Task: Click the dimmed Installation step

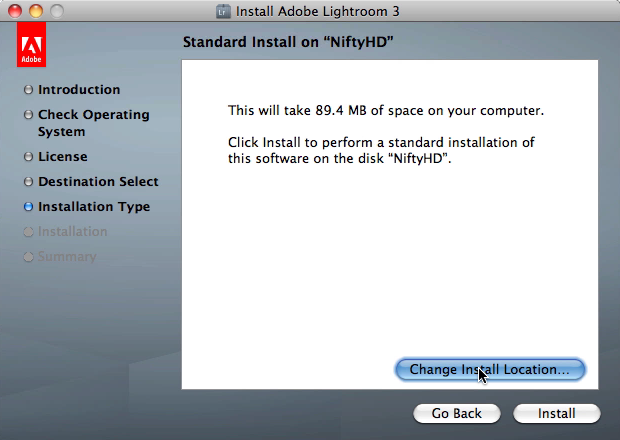Action: [x=72, y=232]
